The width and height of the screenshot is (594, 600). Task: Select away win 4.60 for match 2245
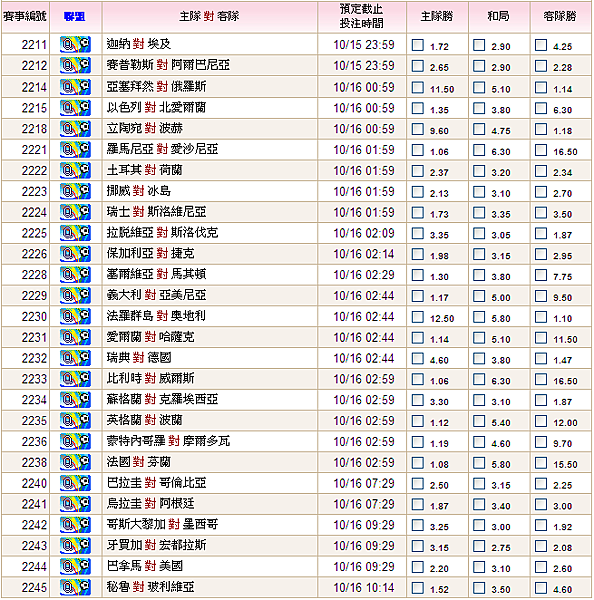pos(541,588)
